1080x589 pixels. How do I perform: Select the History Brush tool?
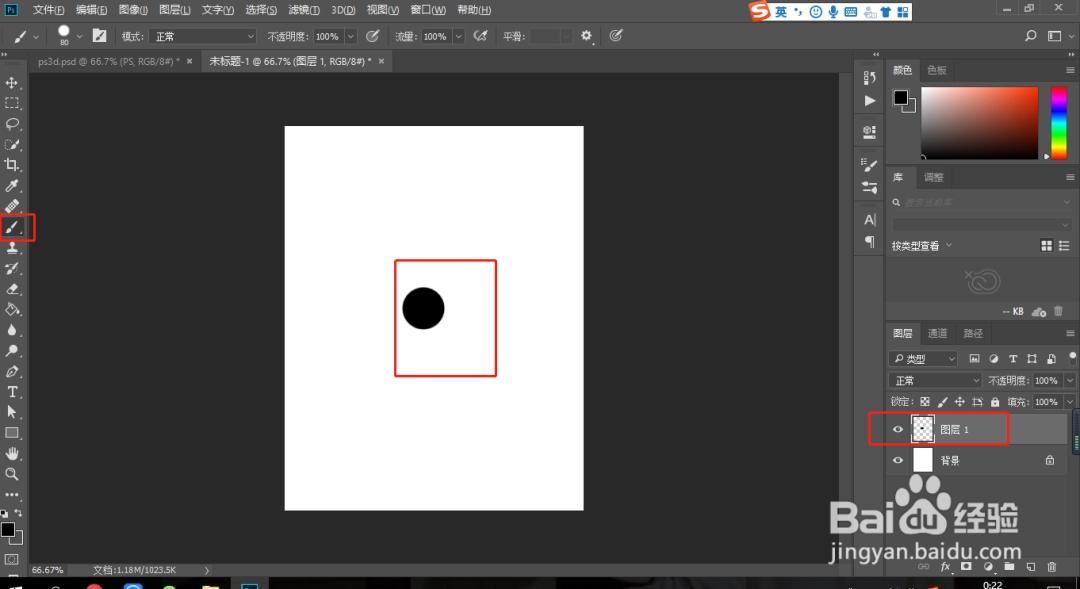12,269
